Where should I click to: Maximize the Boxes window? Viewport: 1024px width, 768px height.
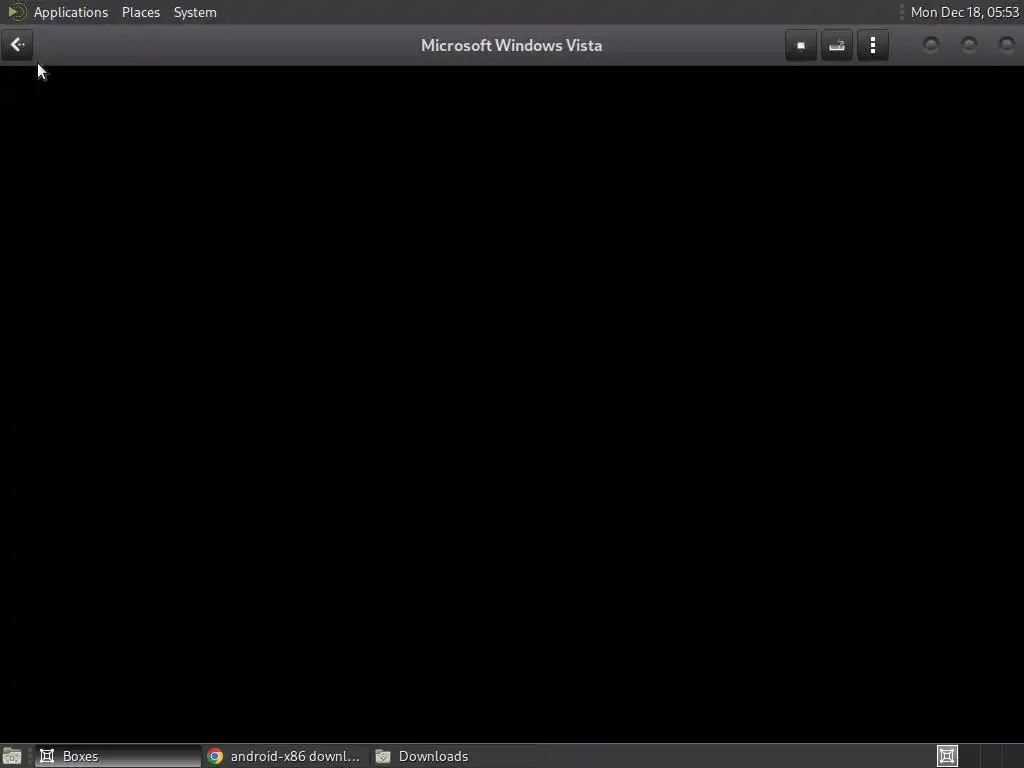[968, 45]
